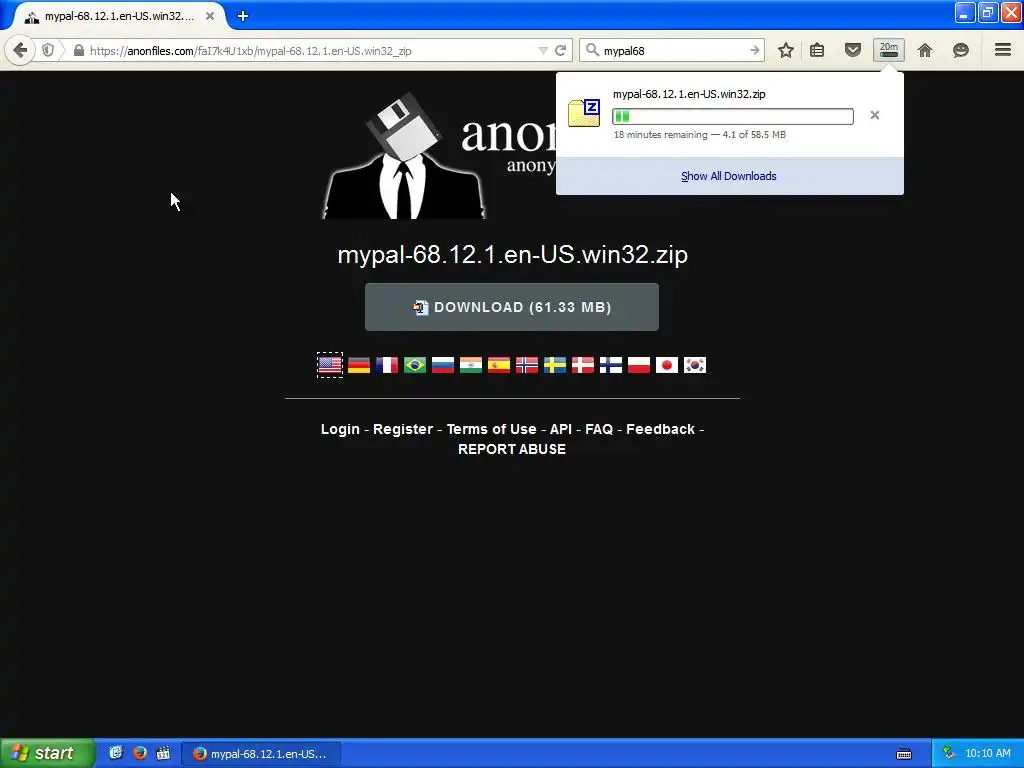Switch language to Indian flag
Screen dimensions: 1024x768
471,365
